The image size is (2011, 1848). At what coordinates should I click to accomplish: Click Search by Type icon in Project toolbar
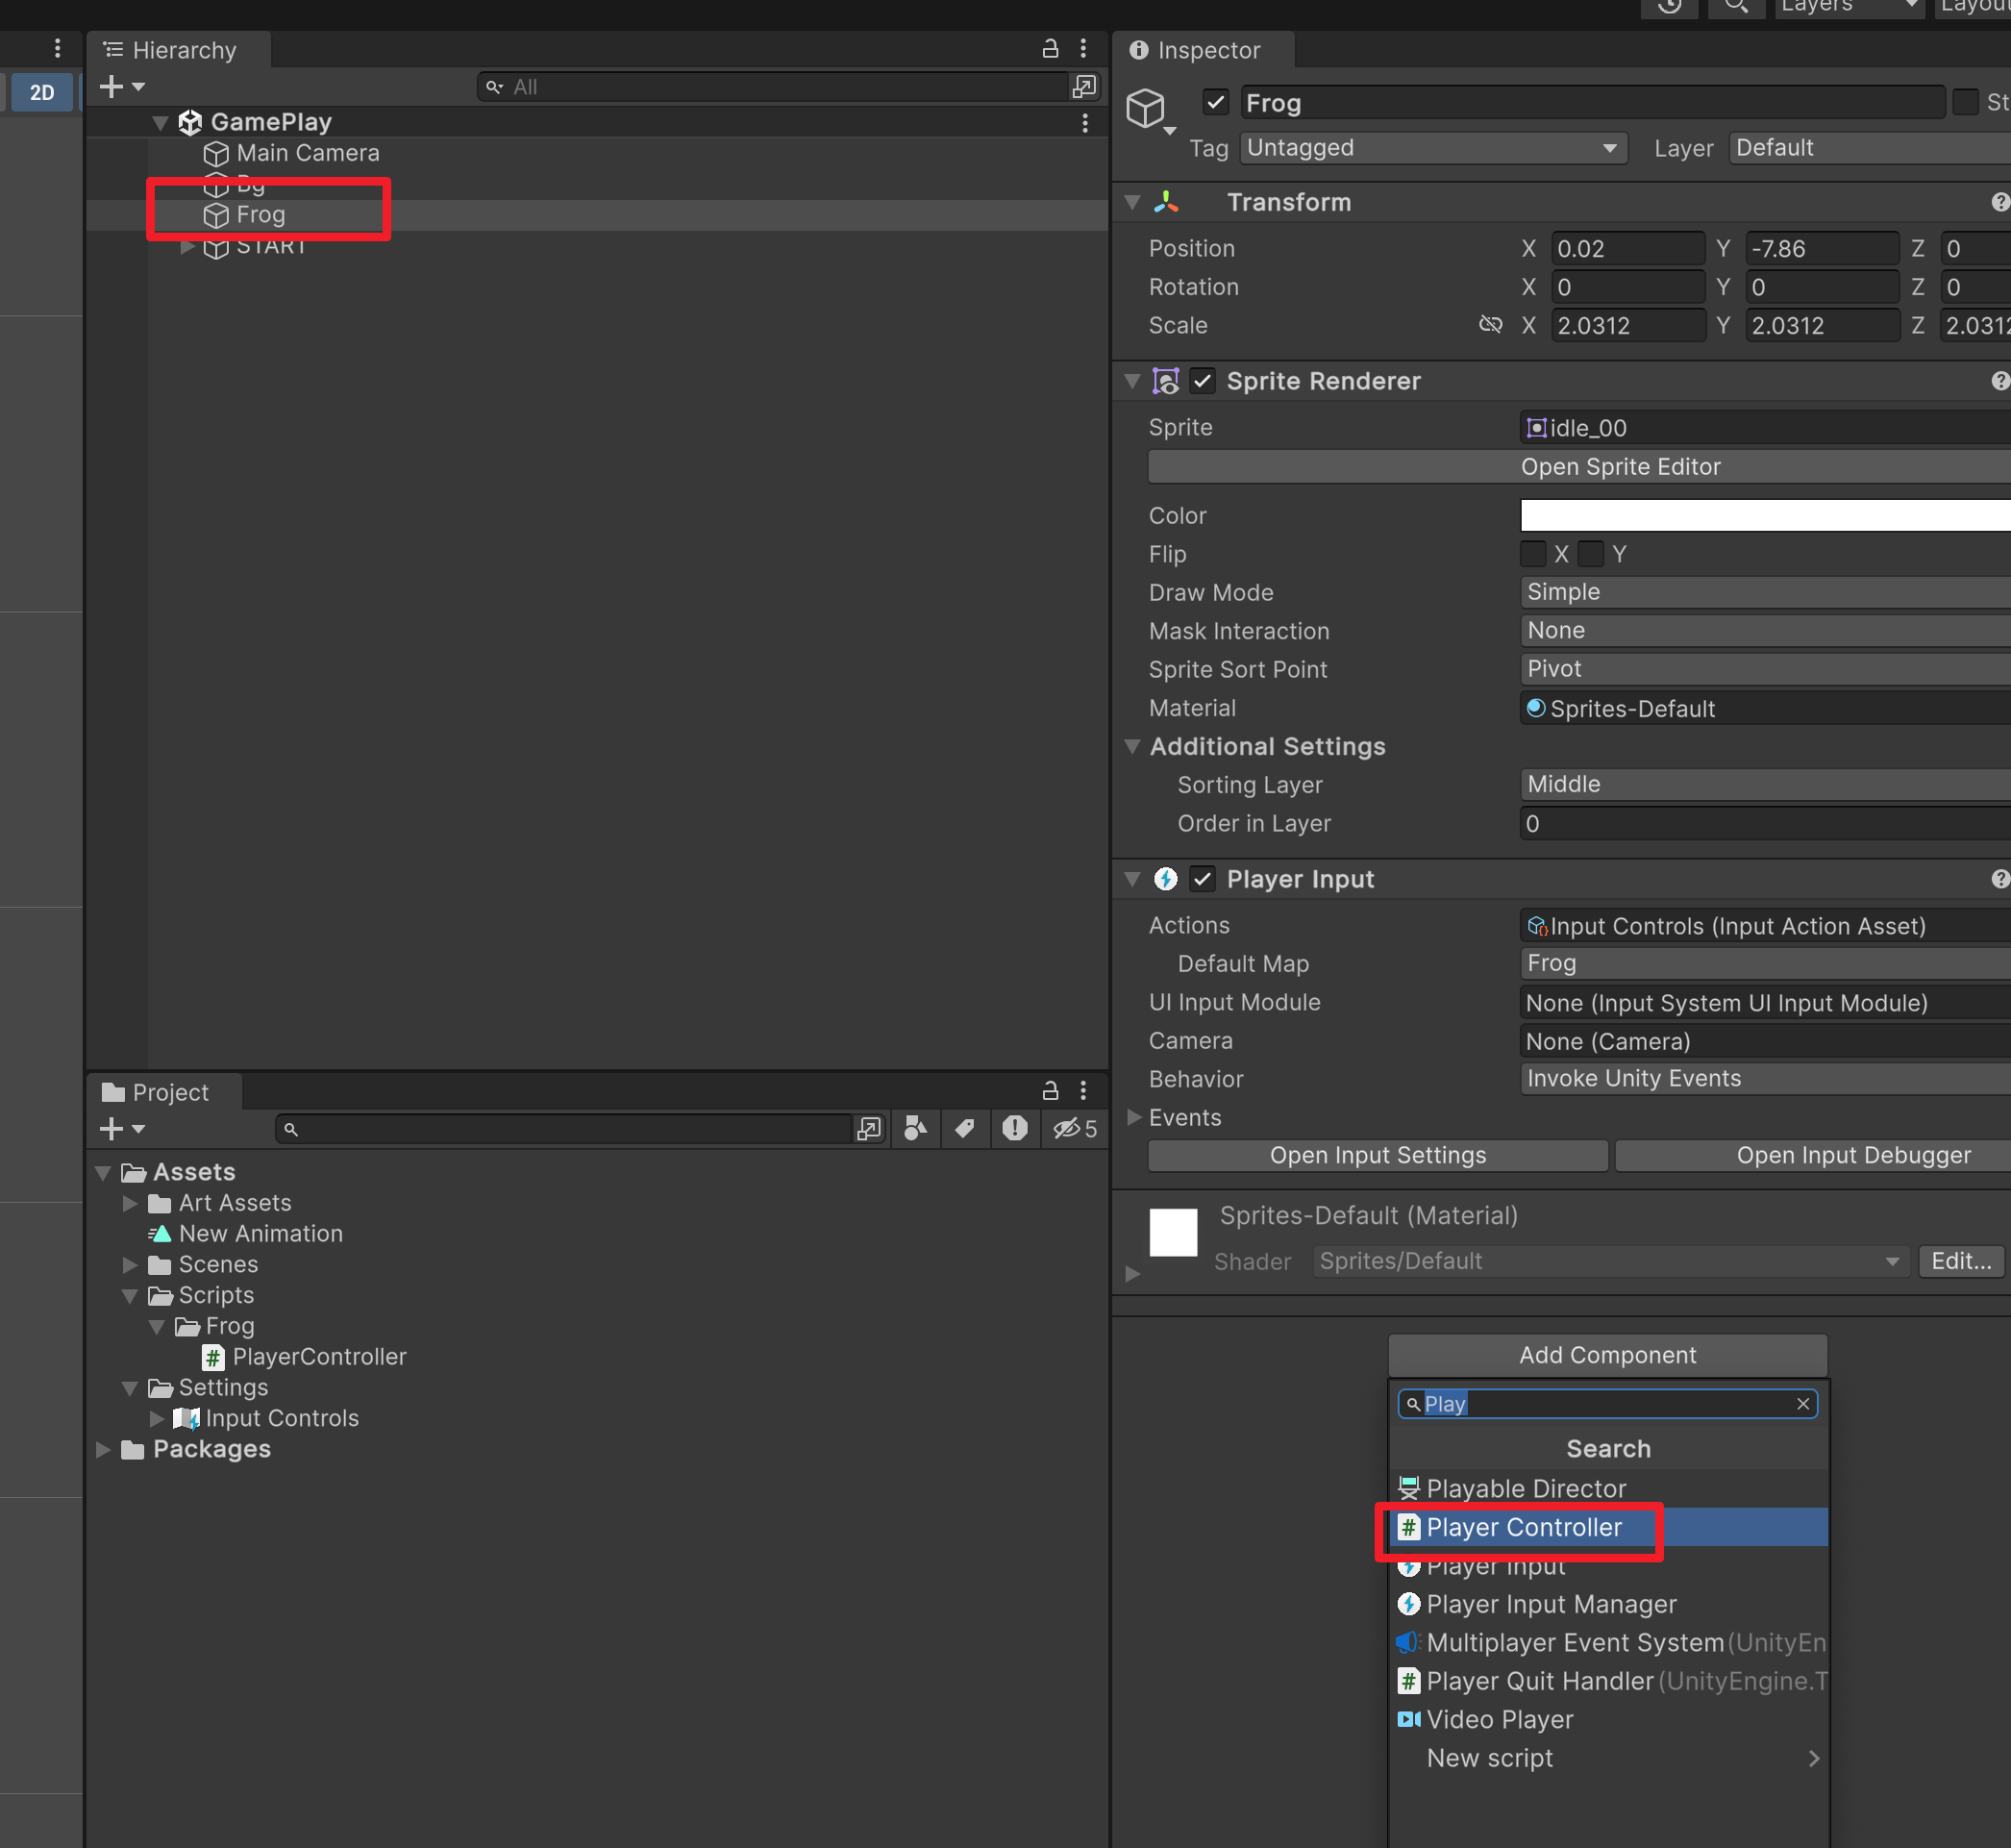915,1129
